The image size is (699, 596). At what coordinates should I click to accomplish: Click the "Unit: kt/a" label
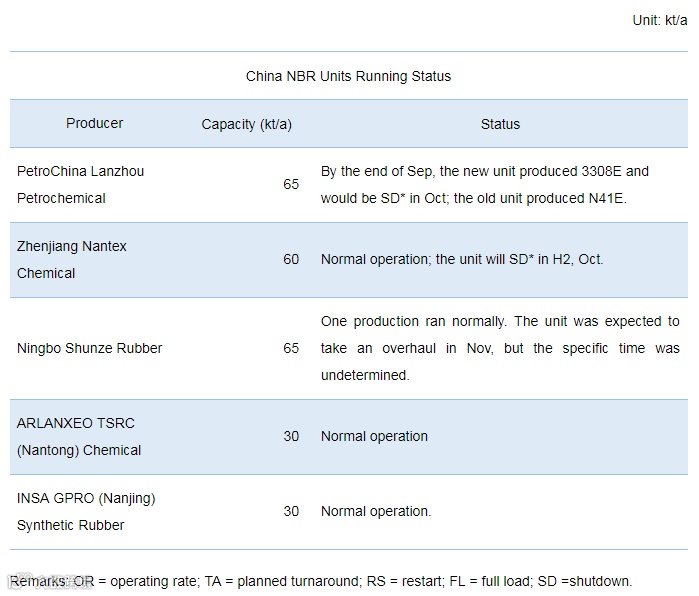[659, 20]
